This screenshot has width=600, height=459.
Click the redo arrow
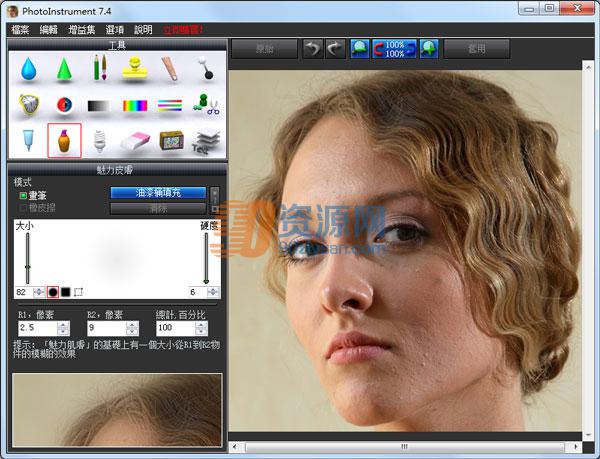pyautogui.click(x=335, y=49)
